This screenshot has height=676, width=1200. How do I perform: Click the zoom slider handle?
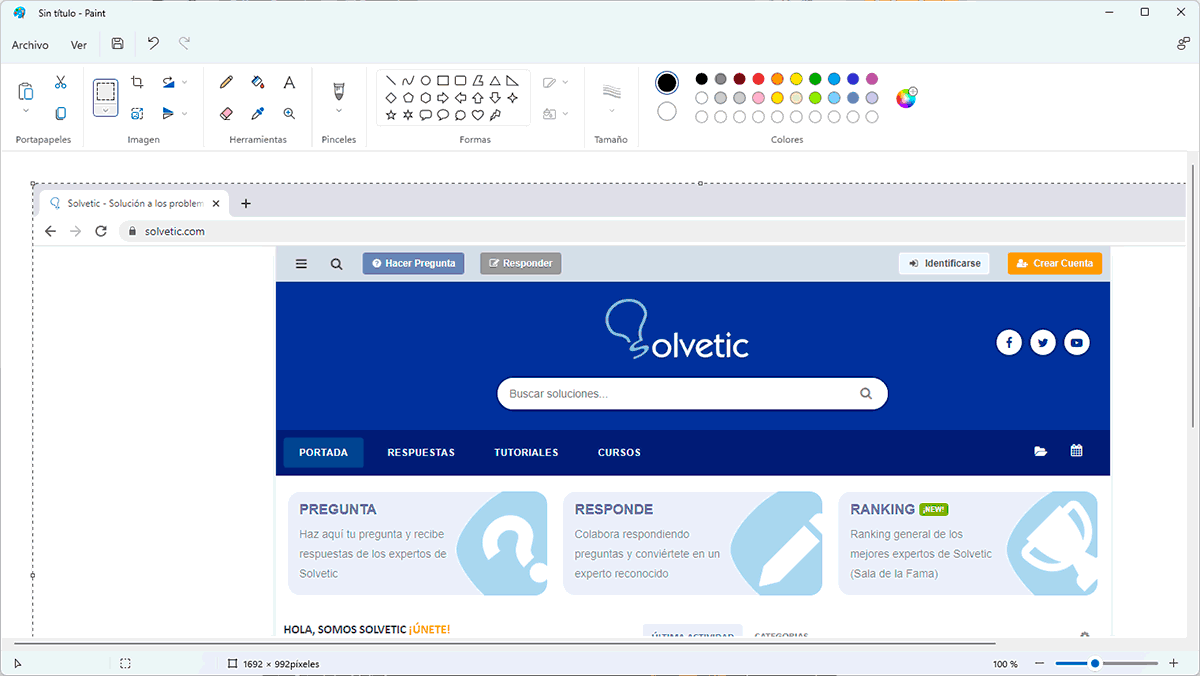click(x=1095, y=663)
